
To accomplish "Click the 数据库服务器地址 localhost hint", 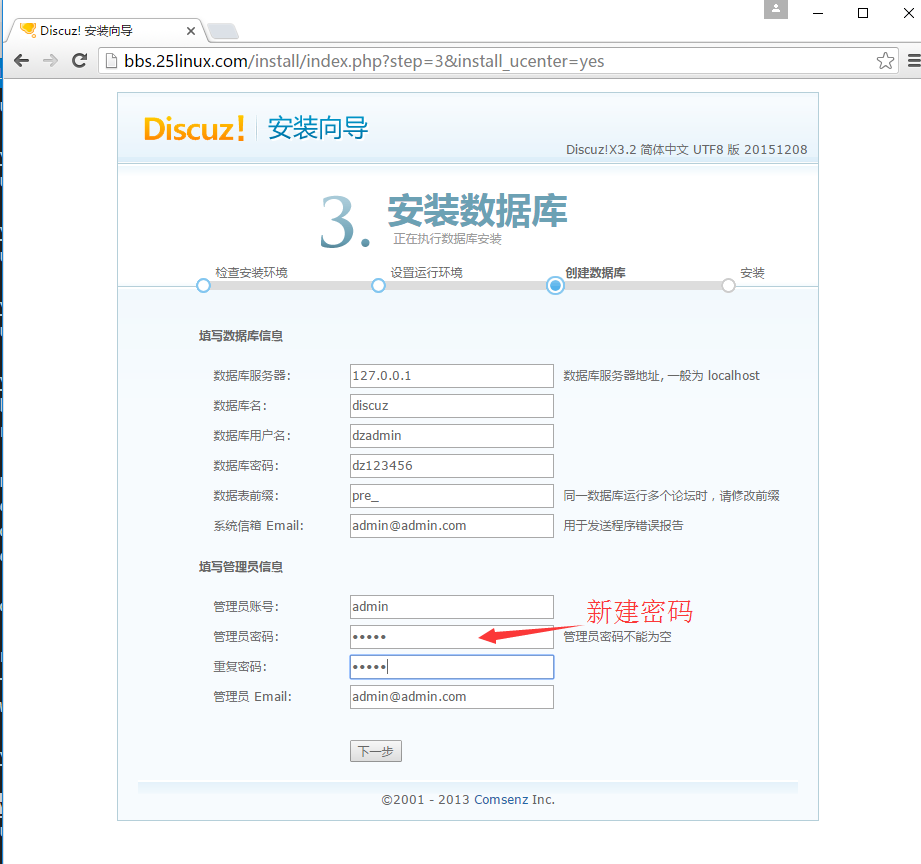I will point(661,376).
